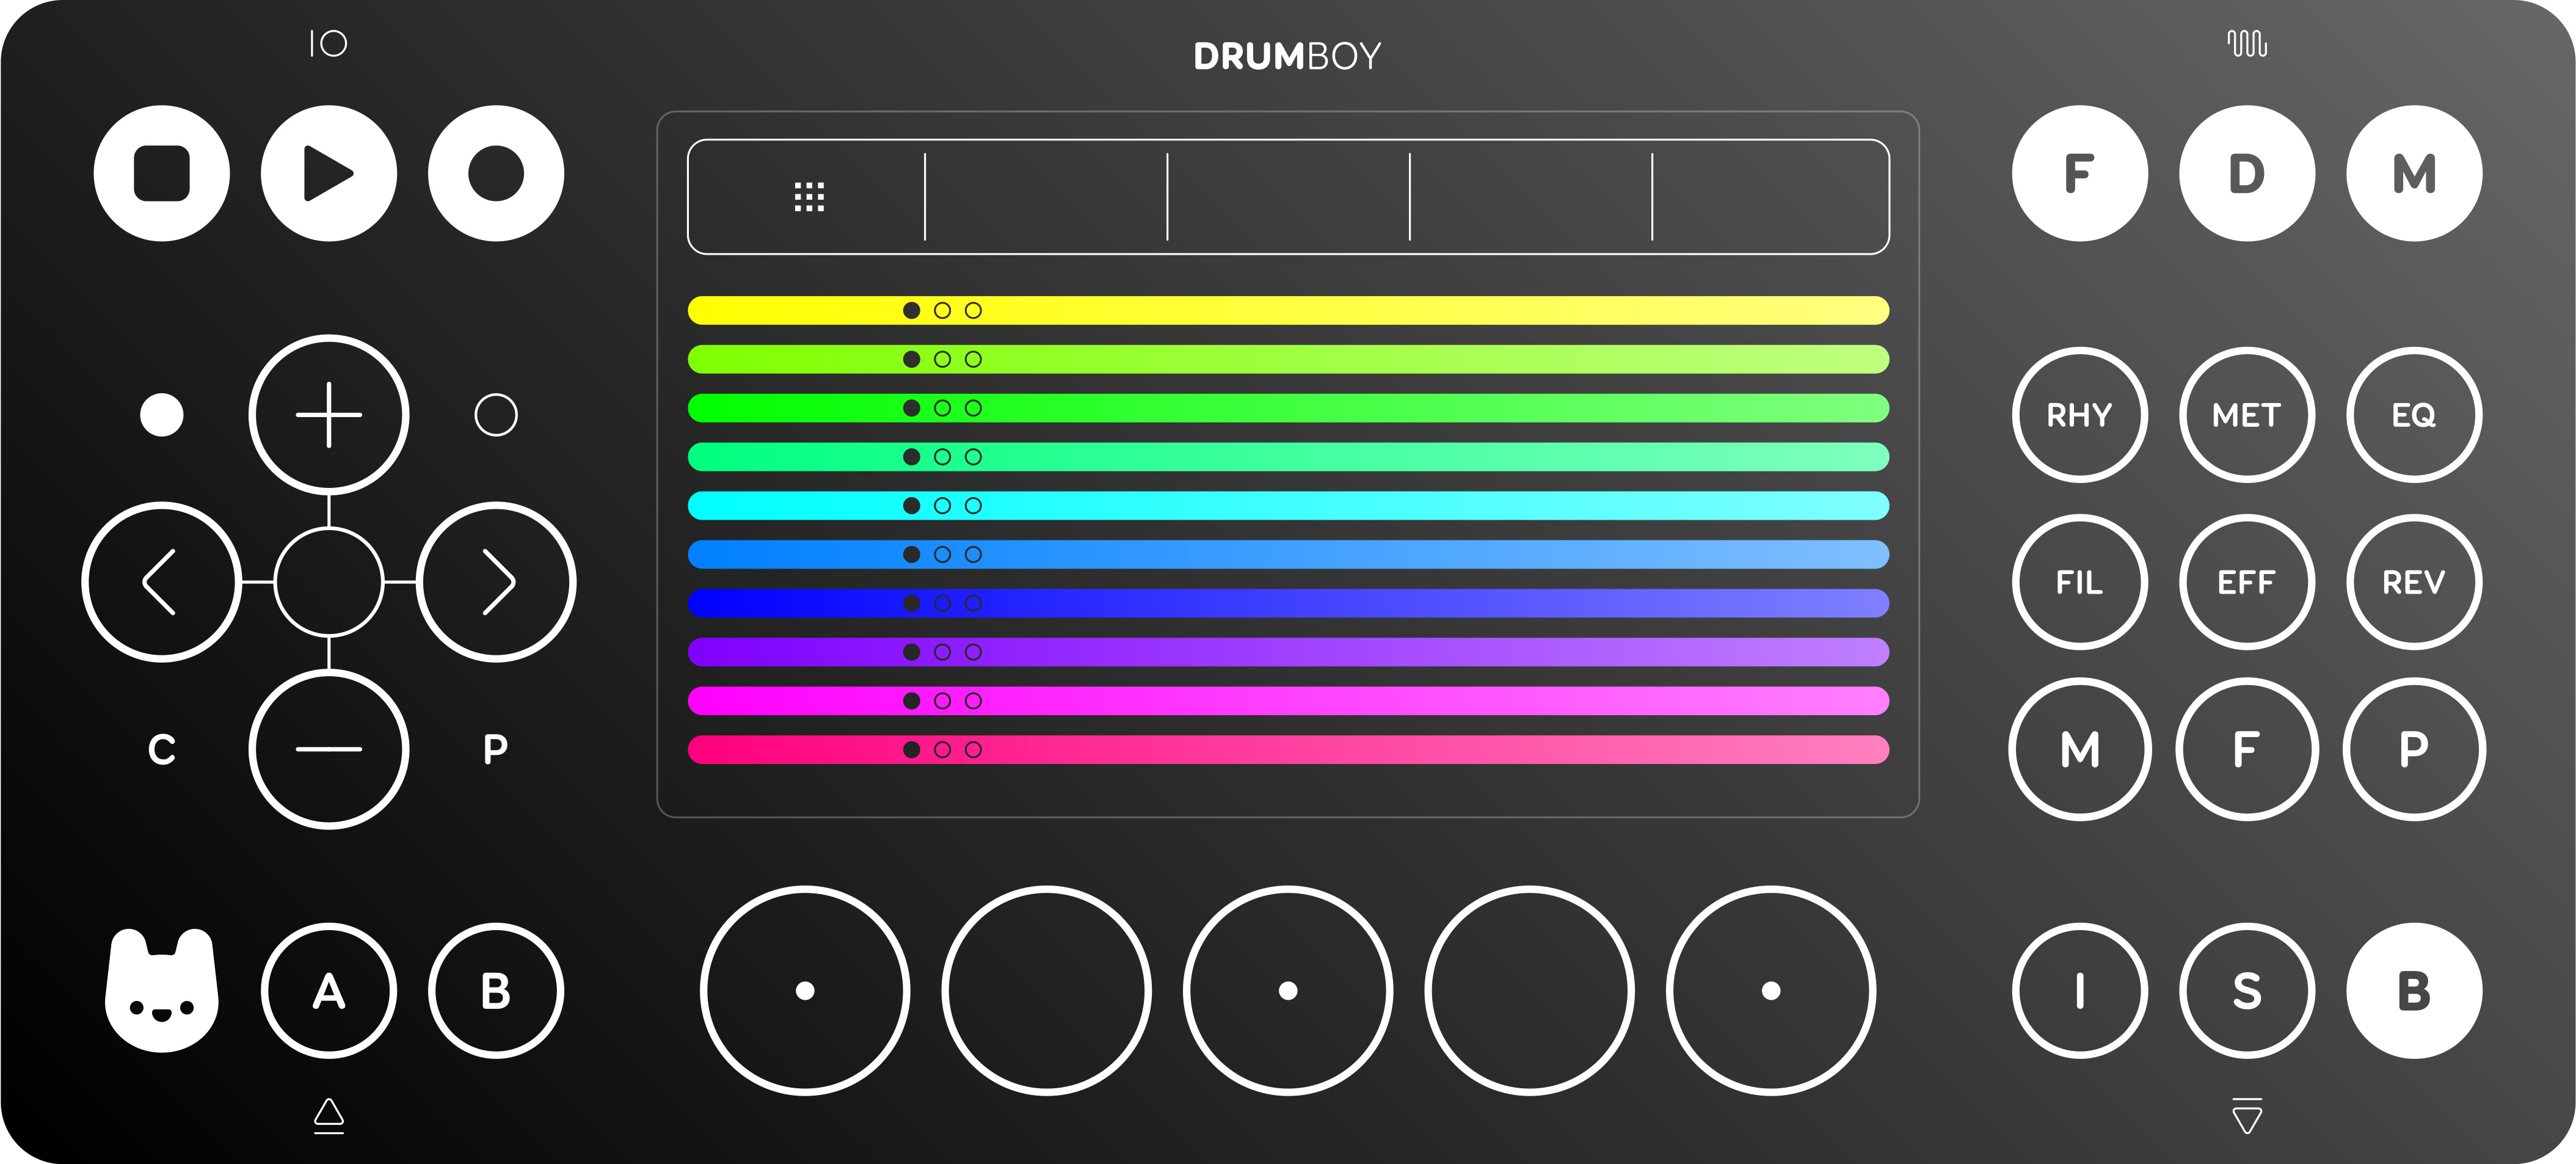Click the light blue track bar
Screen dimensions: 2576x1164
click(x=1288, y=554)
